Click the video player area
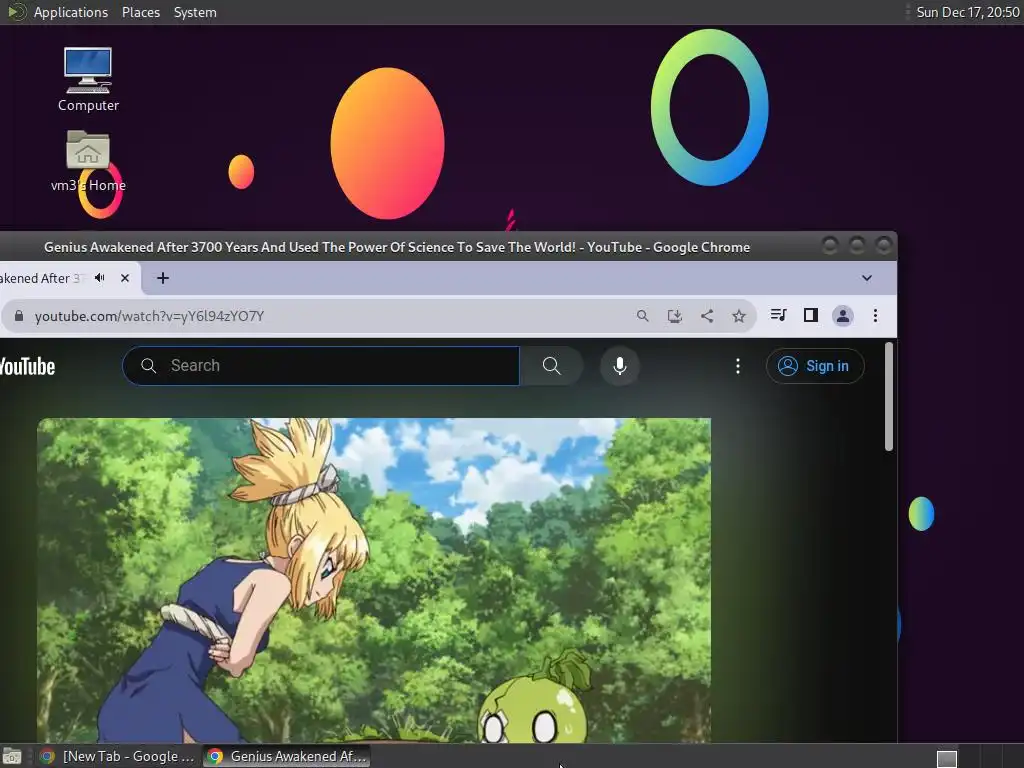The width and height of the screenshot is (1024, 768). (x=374, y=580)
